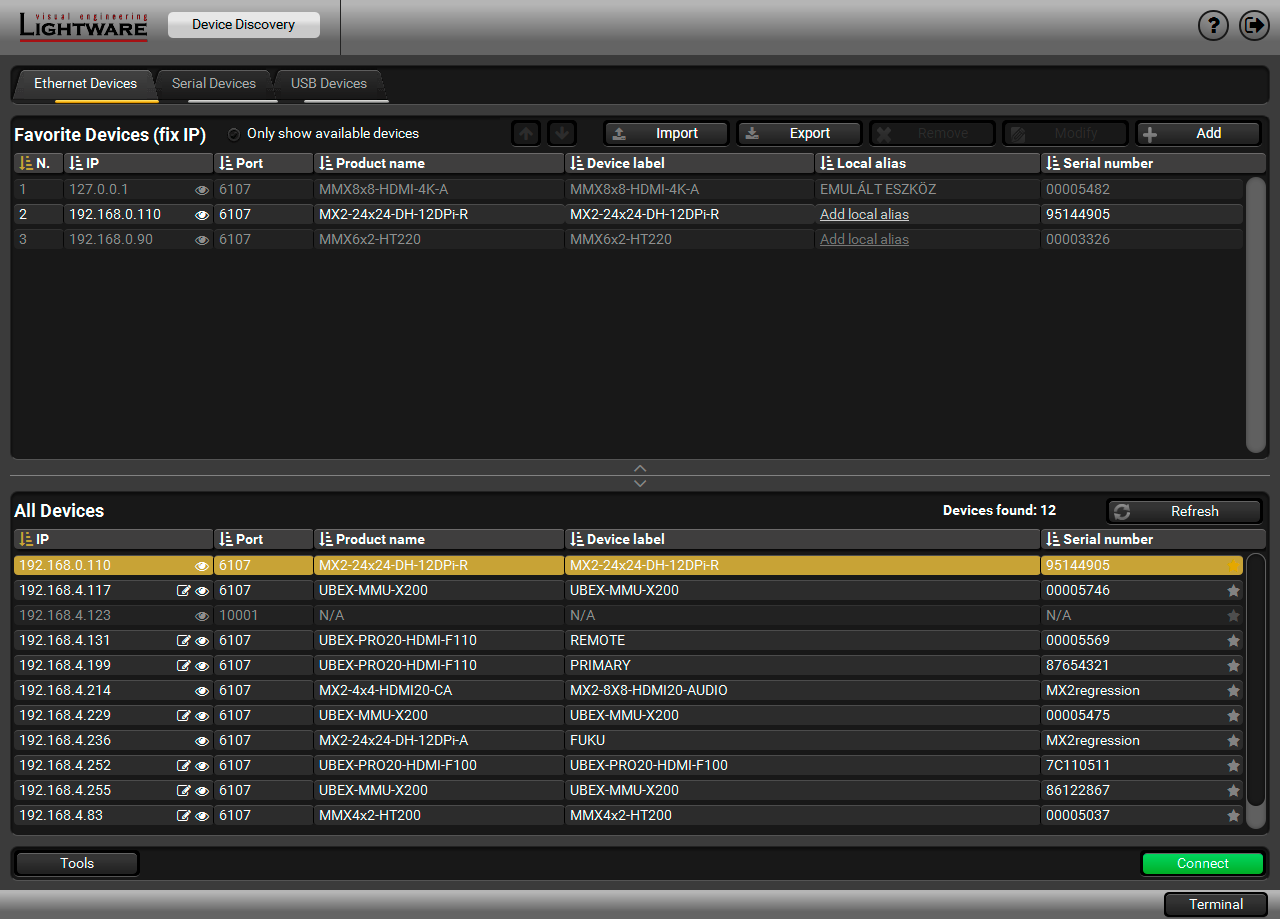Sort favorites by N. column
This screenshot has height=919, width=1280.
point(38,163)
